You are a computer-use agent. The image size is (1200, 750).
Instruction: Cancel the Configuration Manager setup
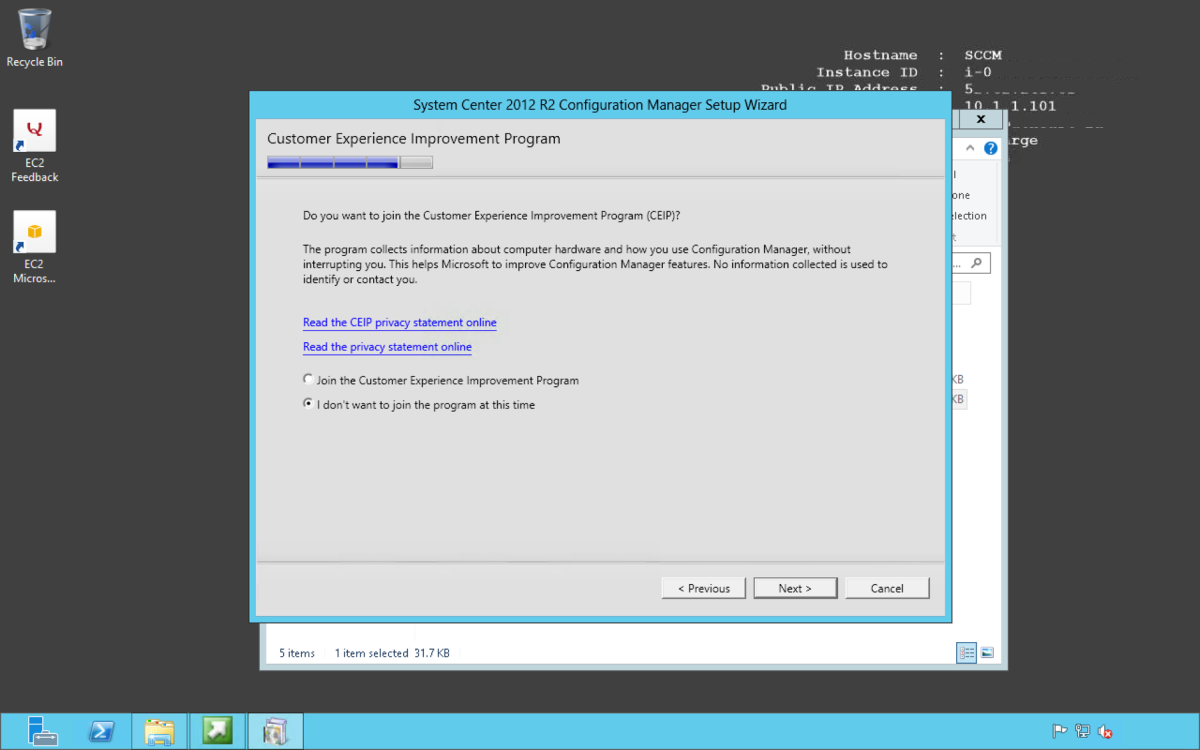tap(886, 587)
